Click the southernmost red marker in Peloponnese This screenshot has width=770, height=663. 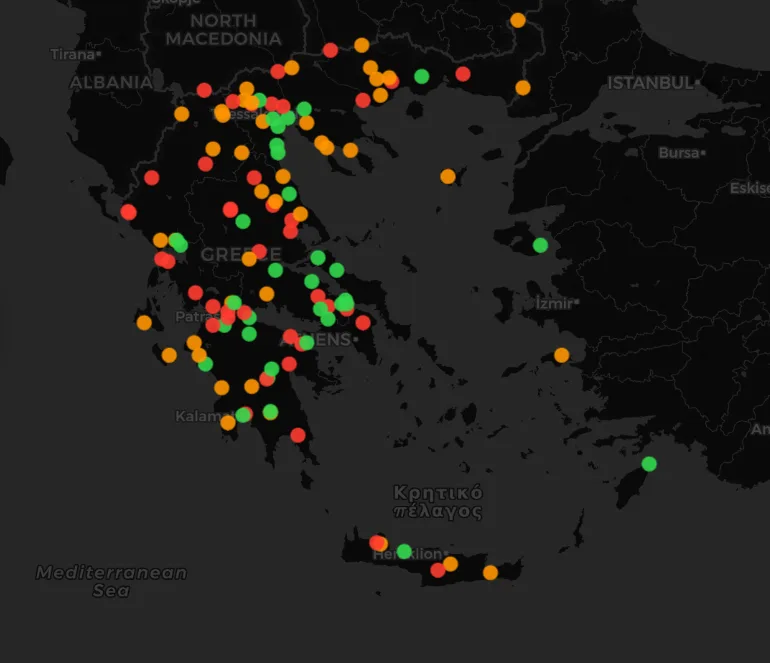pos(298,435)
